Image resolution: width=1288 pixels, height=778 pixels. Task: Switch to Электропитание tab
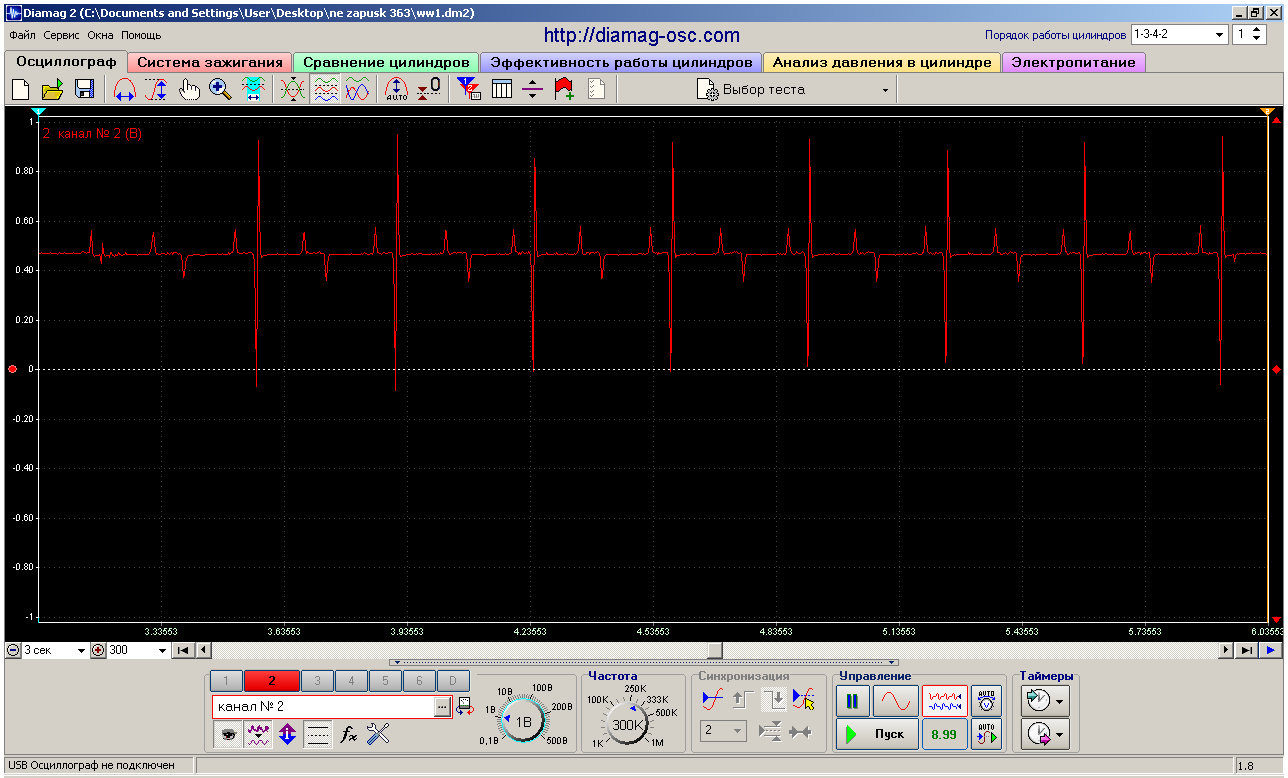pyautogui.click(x=1073, y=62)
